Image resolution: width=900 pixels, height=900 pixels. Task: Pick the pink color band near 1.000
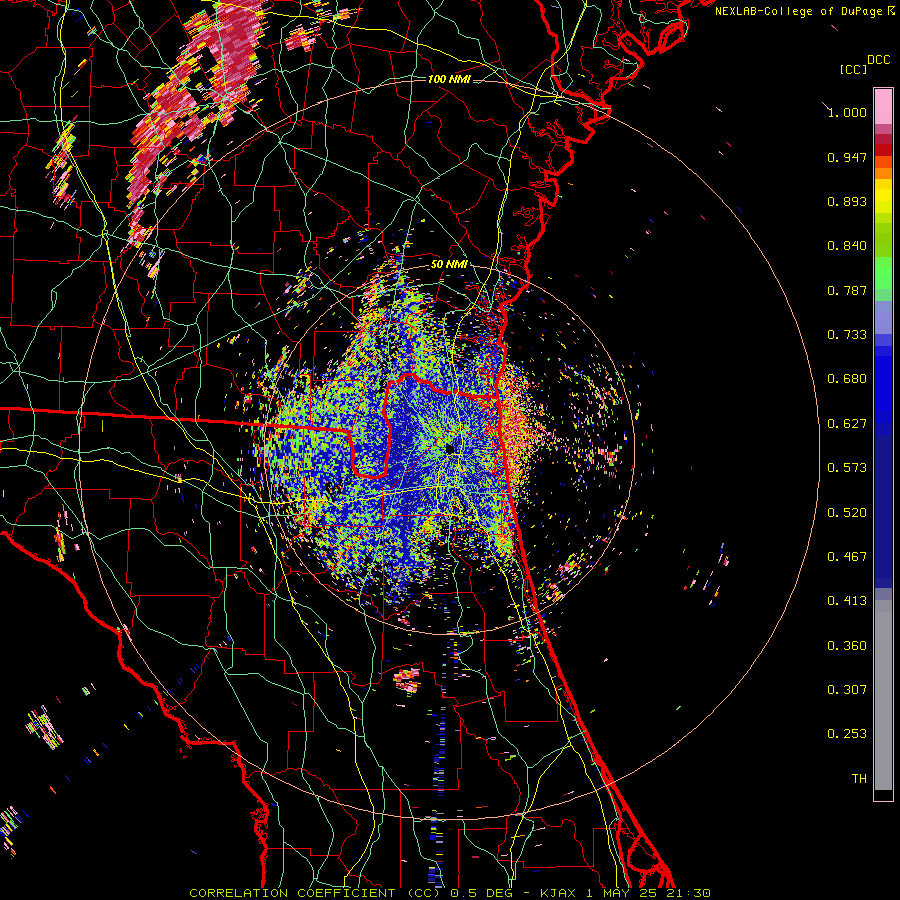coord(883,107)
